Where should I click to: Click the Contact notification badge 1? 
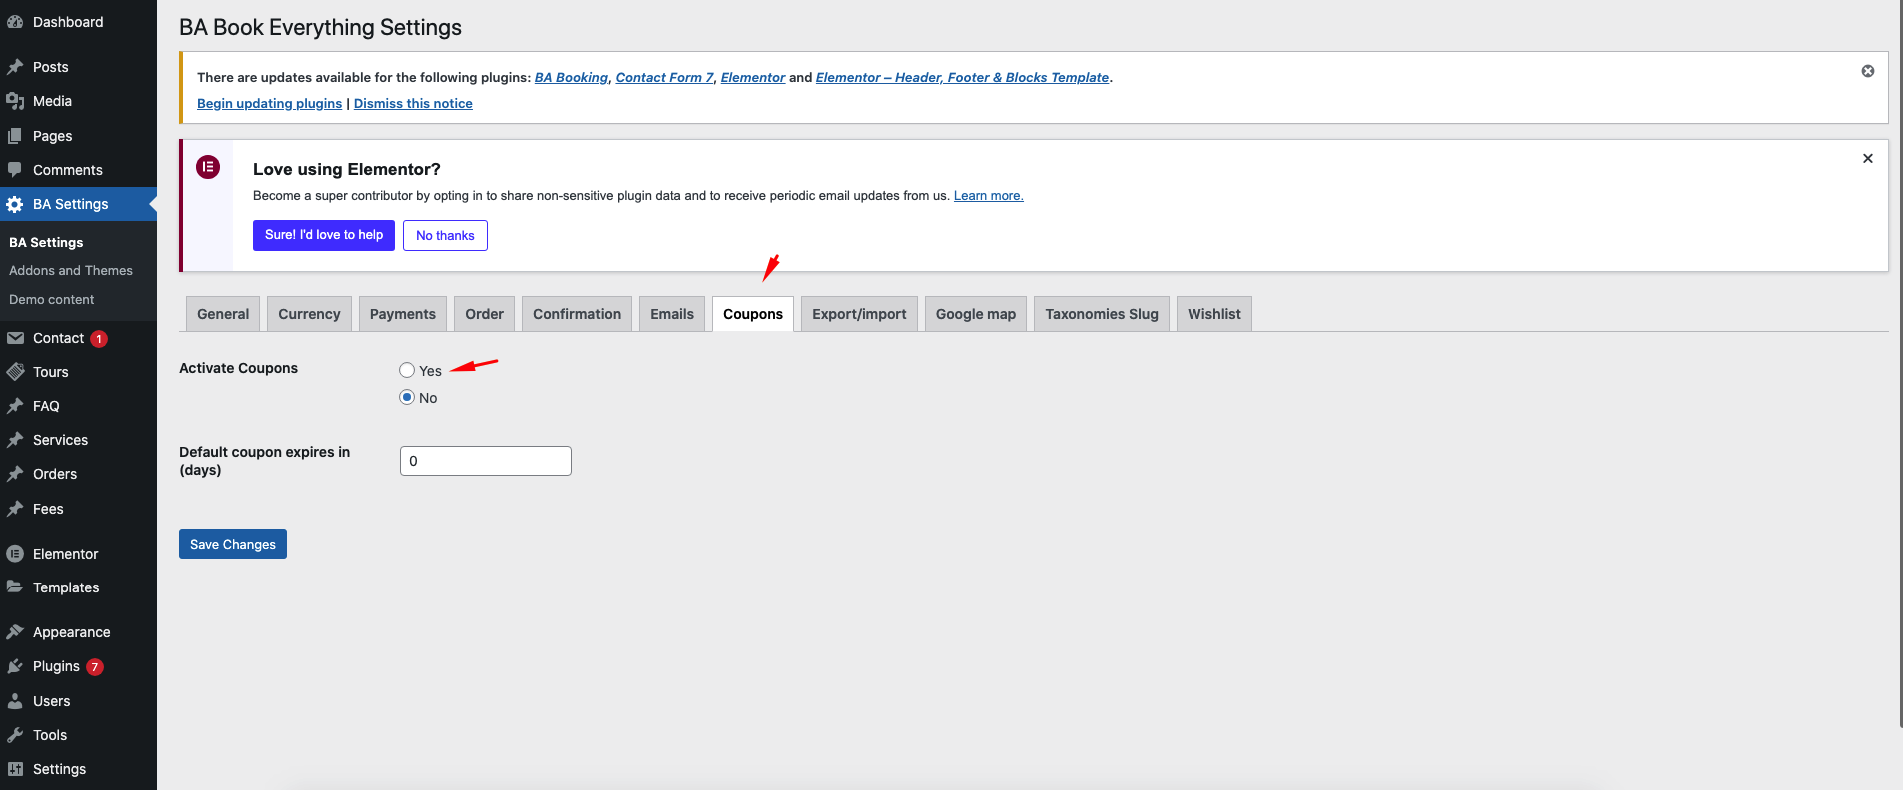[x=99, y=339]
